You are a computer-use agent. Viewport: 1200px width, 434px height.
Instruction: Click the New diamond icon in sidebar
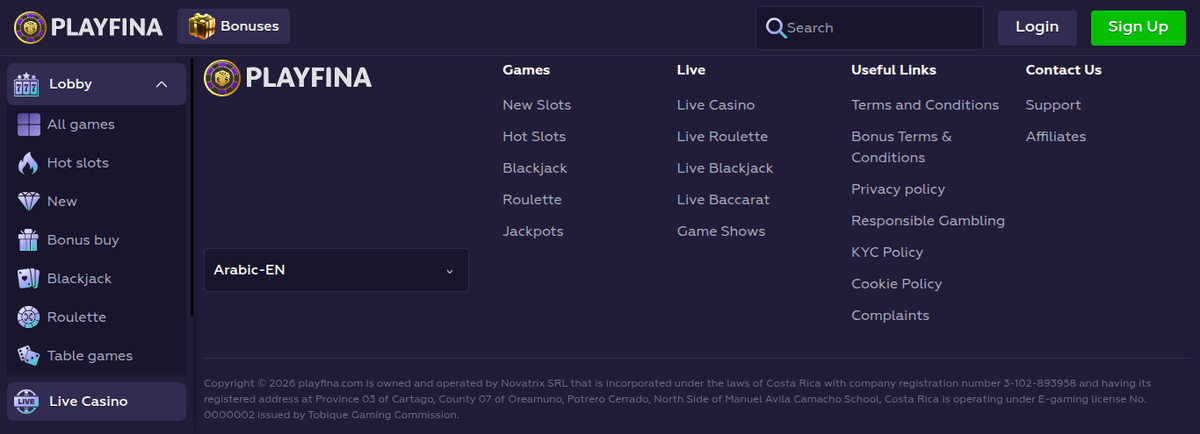coord(28,201)
